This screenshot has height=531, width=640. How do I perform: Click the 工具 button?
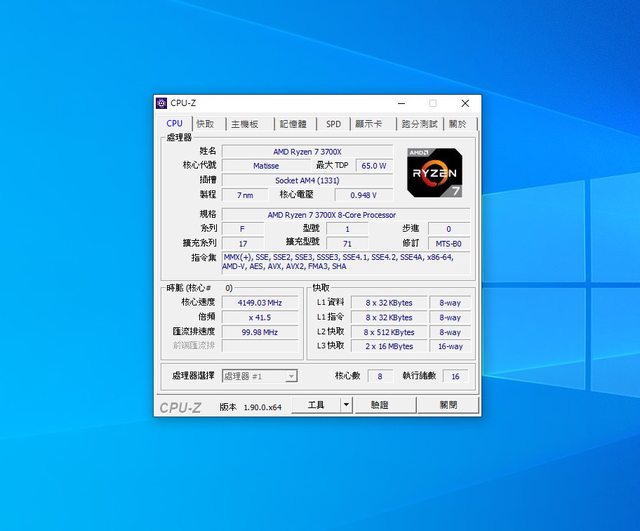tap(316, 405)
